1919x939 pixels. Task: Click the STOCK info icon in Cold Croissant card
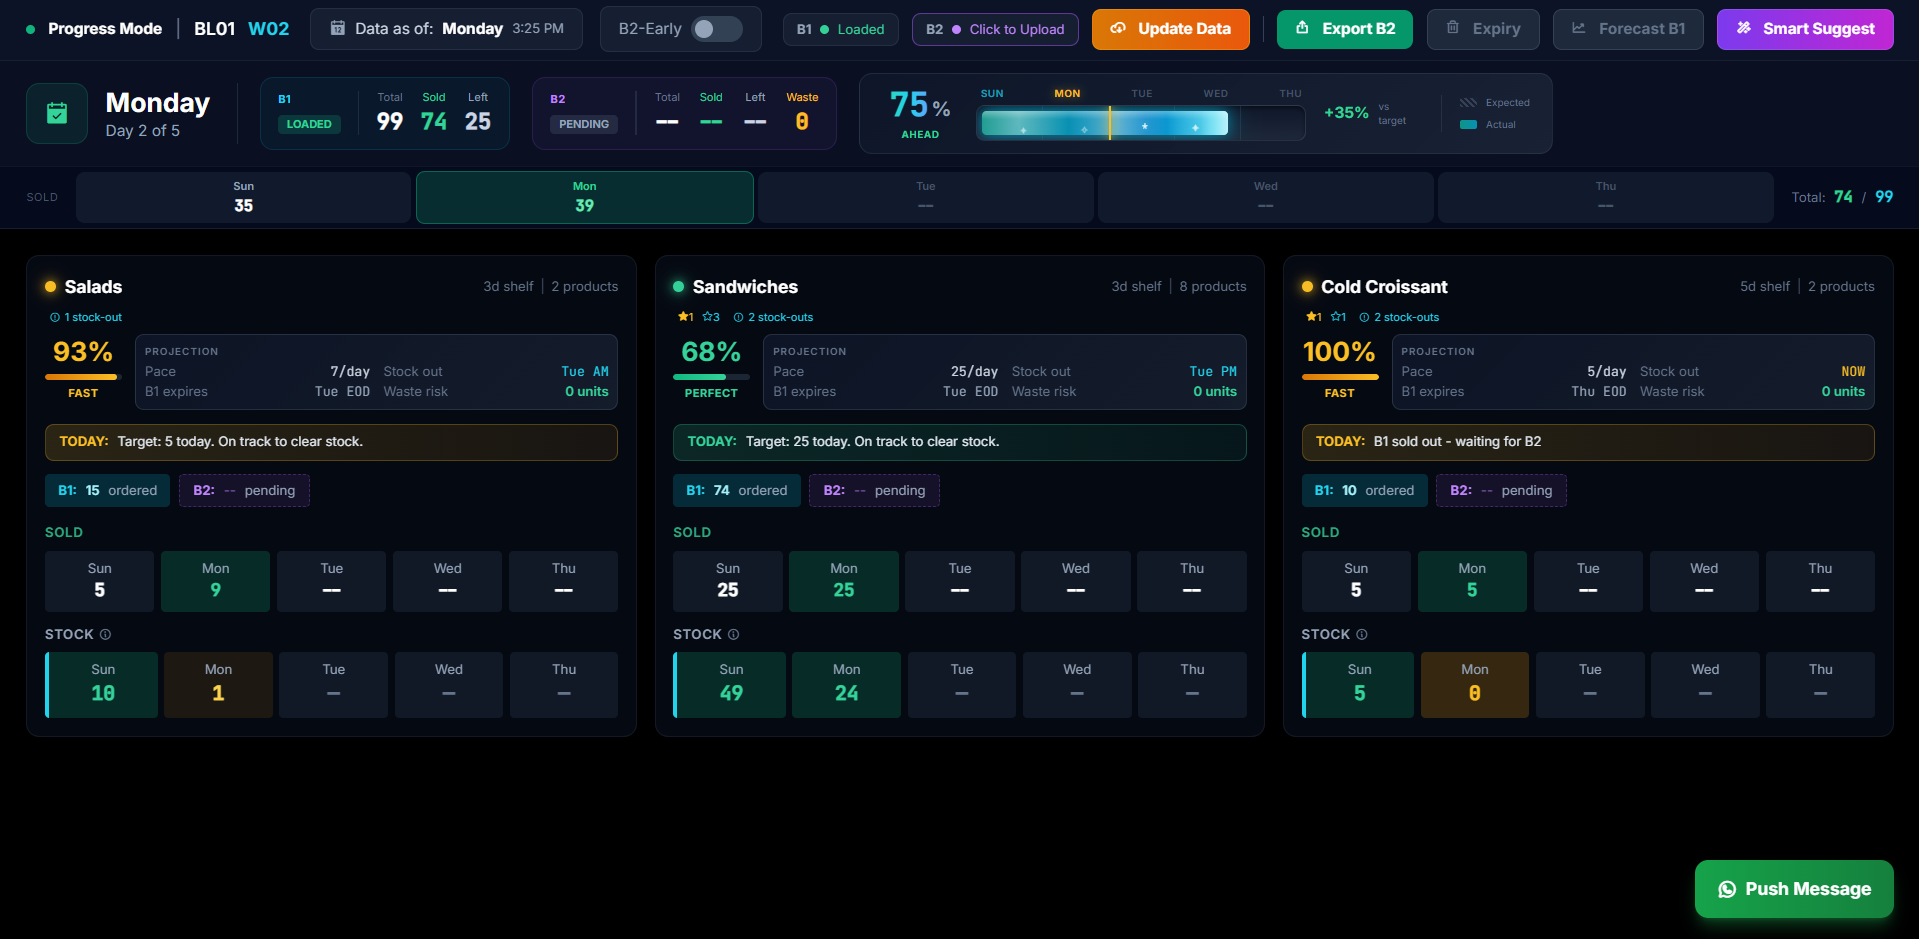click(1361, 634)
